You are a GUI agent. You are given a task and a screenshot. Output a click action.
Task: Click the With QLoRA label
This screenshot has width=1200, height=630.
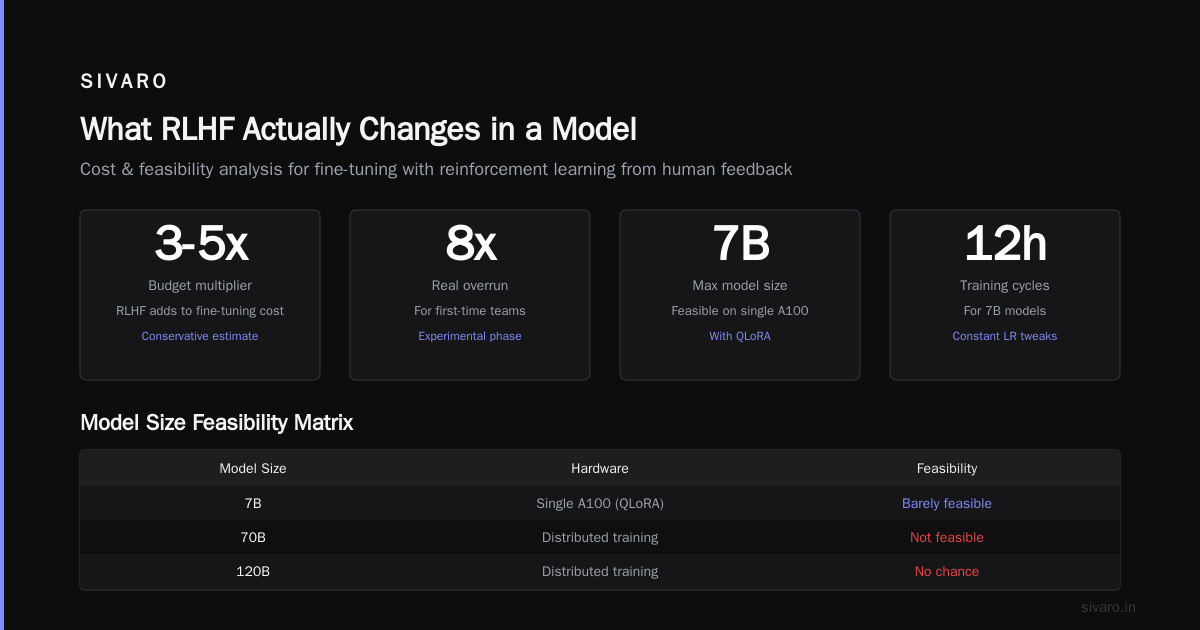tap(740, 336)
